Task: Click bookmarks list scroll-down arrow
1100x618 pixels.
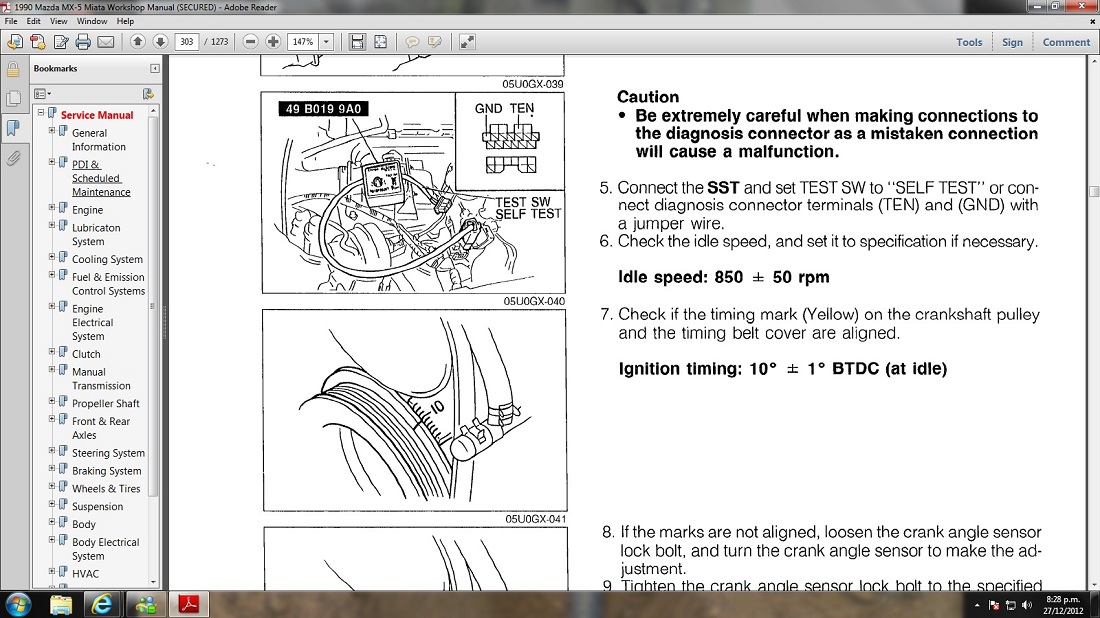Action: 153,582
